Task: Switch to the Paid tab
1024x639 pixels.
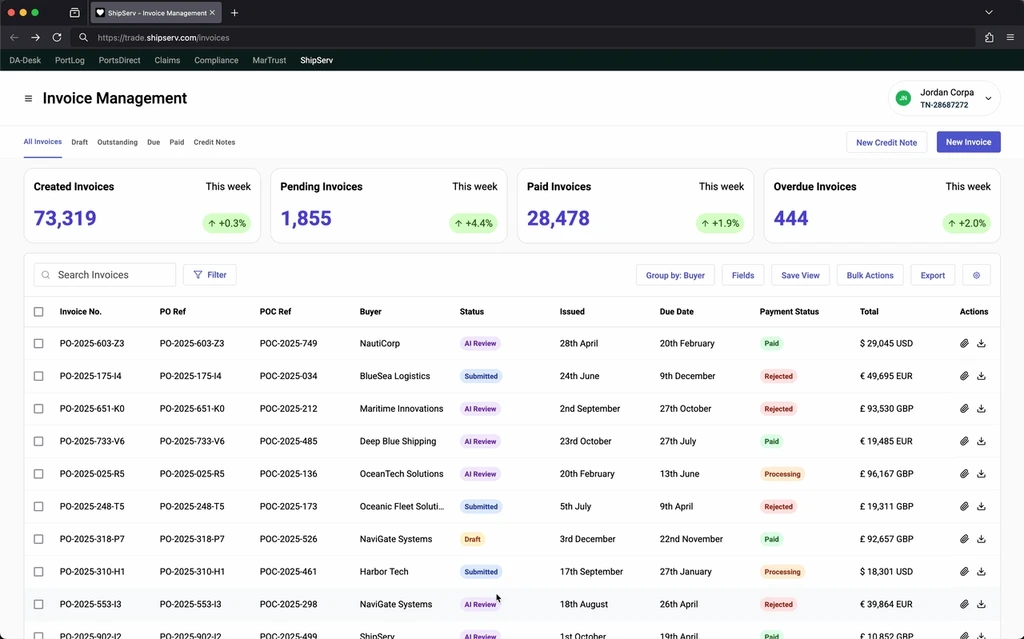Action: point(176,142)
